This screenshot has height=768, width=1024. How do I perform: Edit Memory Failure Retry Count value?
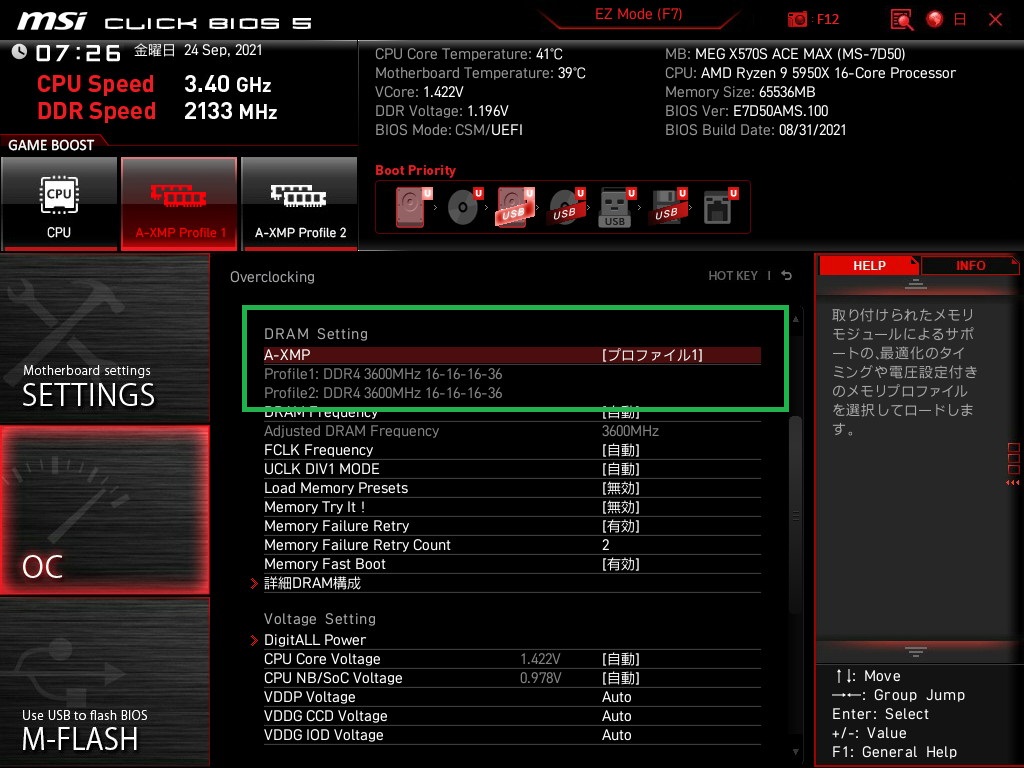click(512, 545)
